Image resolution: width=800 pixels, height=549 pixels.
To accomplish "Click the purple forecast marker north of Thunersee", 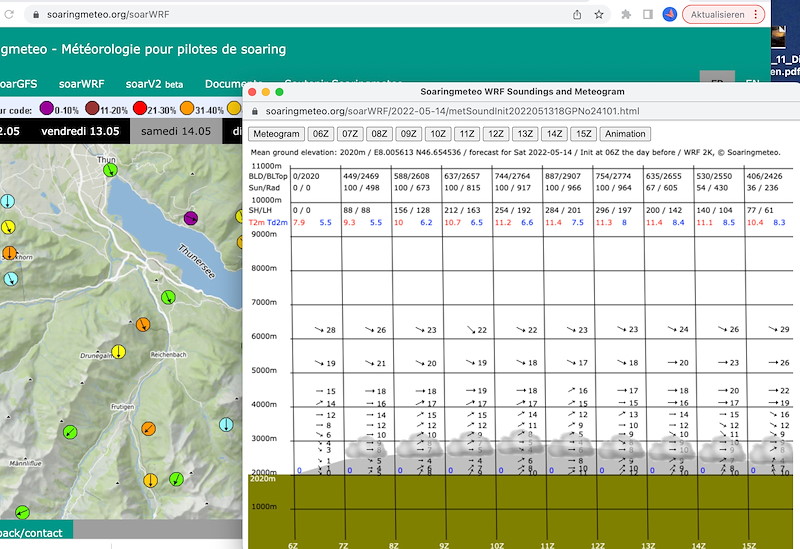I will coord(190,218).
